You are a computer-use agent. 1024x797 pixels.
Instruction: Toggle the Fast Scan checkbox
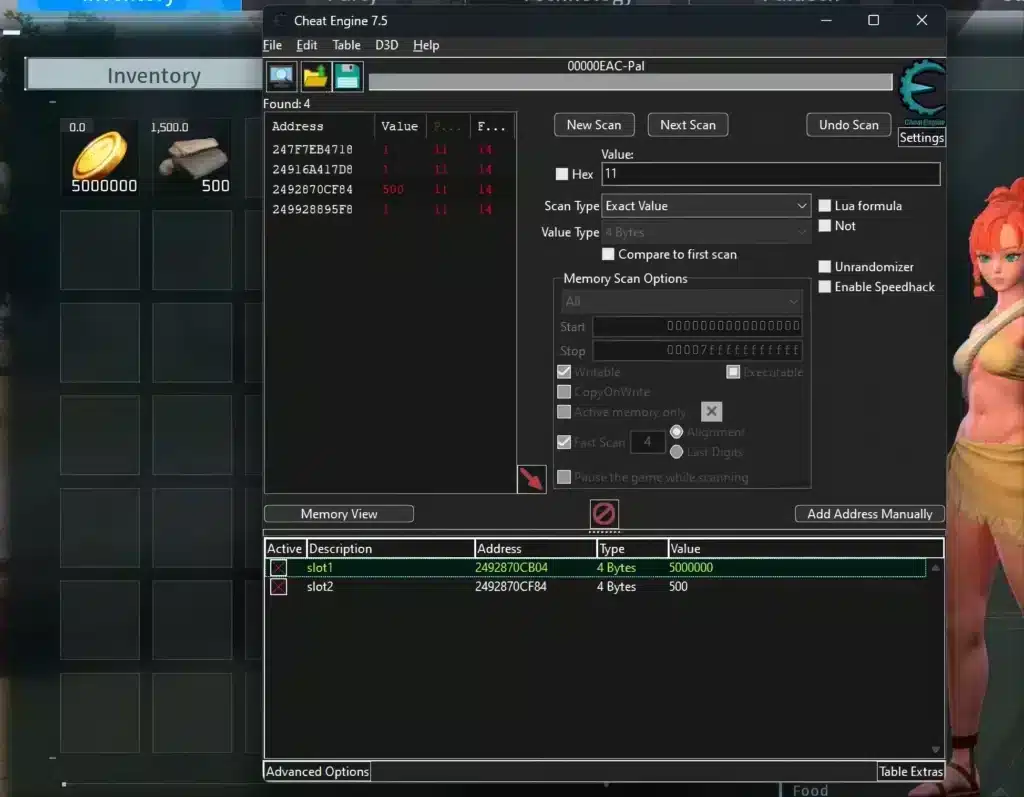[x=564, y=442]
